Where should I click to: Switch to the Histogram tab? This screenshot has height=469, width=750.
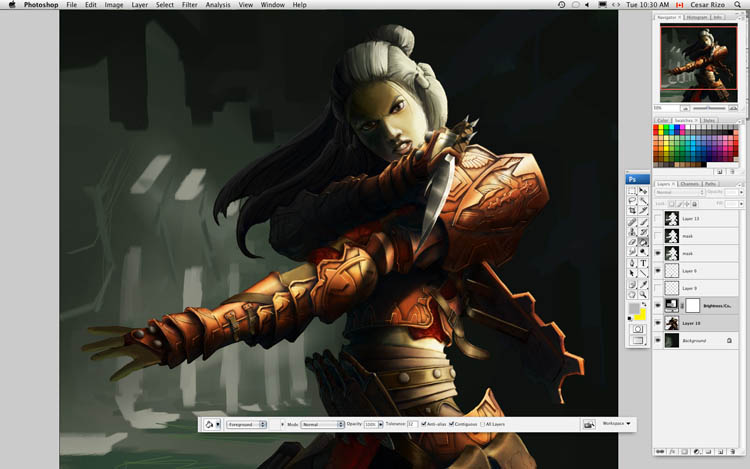click(697, 17)
